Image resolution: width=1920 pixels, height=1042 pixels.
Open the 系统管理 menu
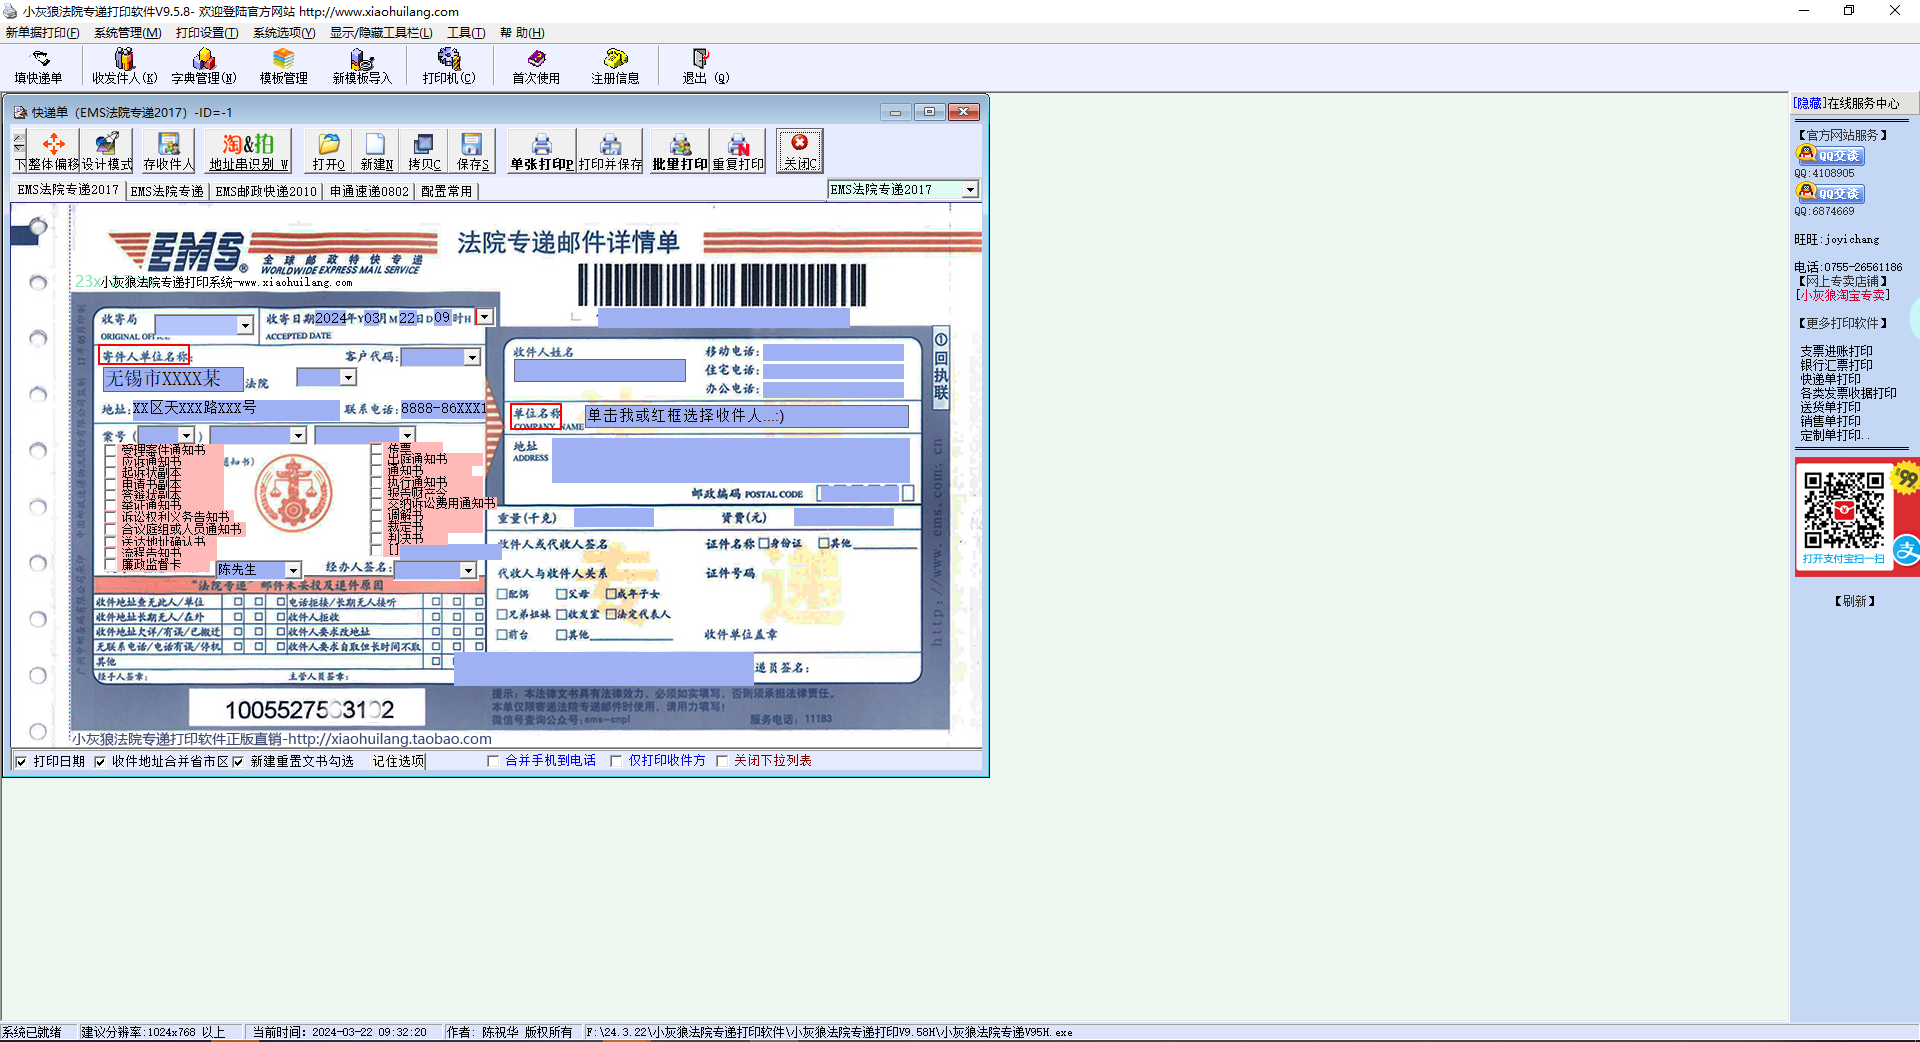click(x=128, y=33)
